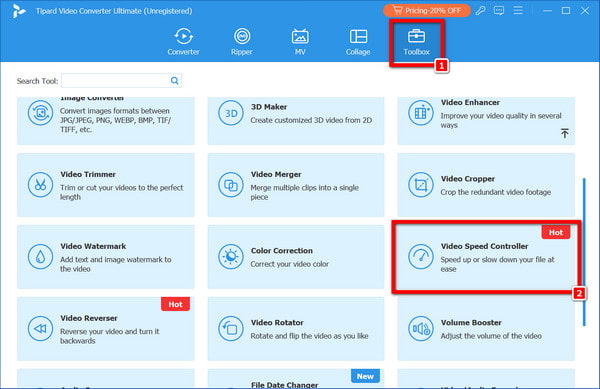
Task: Click 'Reverse your video' description text
Action: pos(109,336)
